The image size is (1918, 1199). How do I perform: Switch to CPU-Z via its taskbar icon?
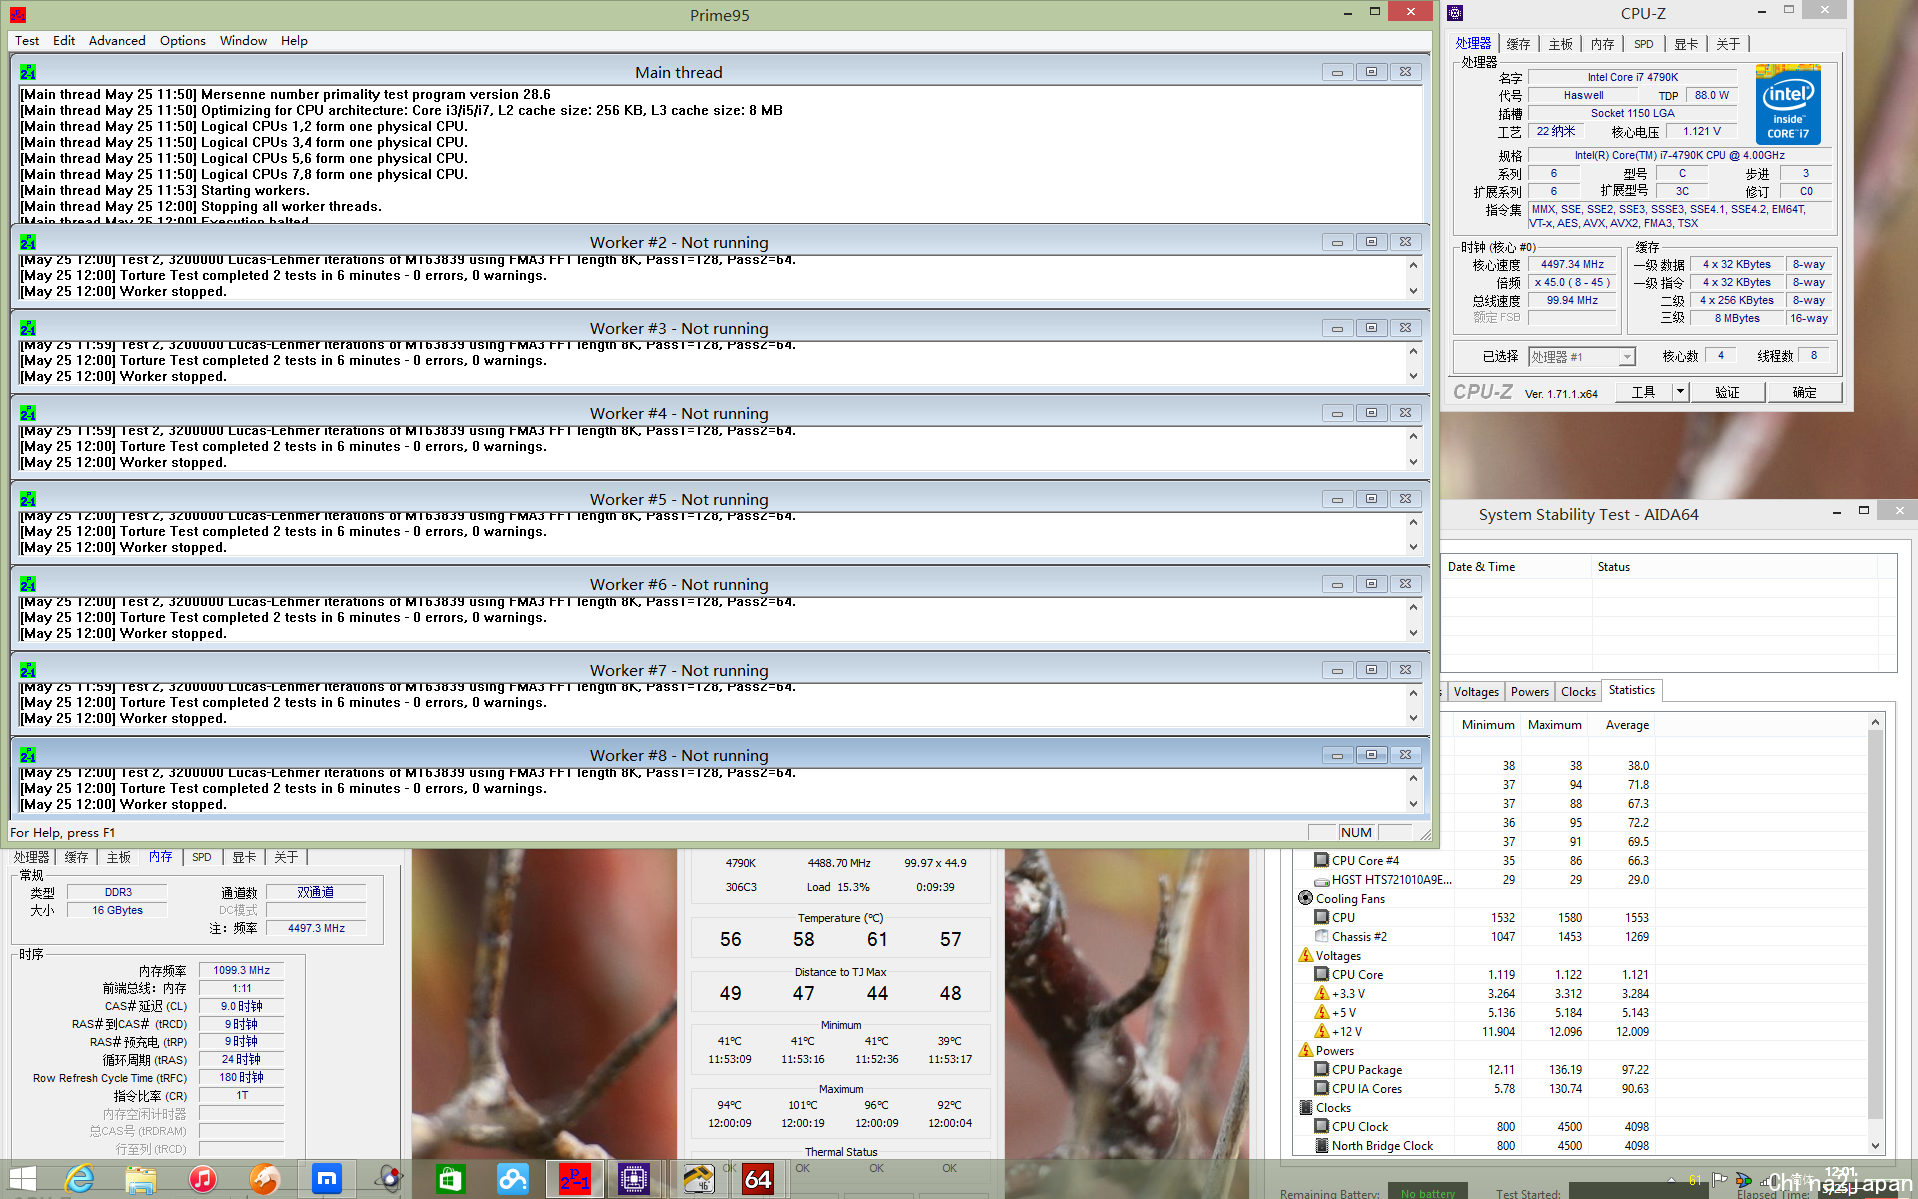634,1180
